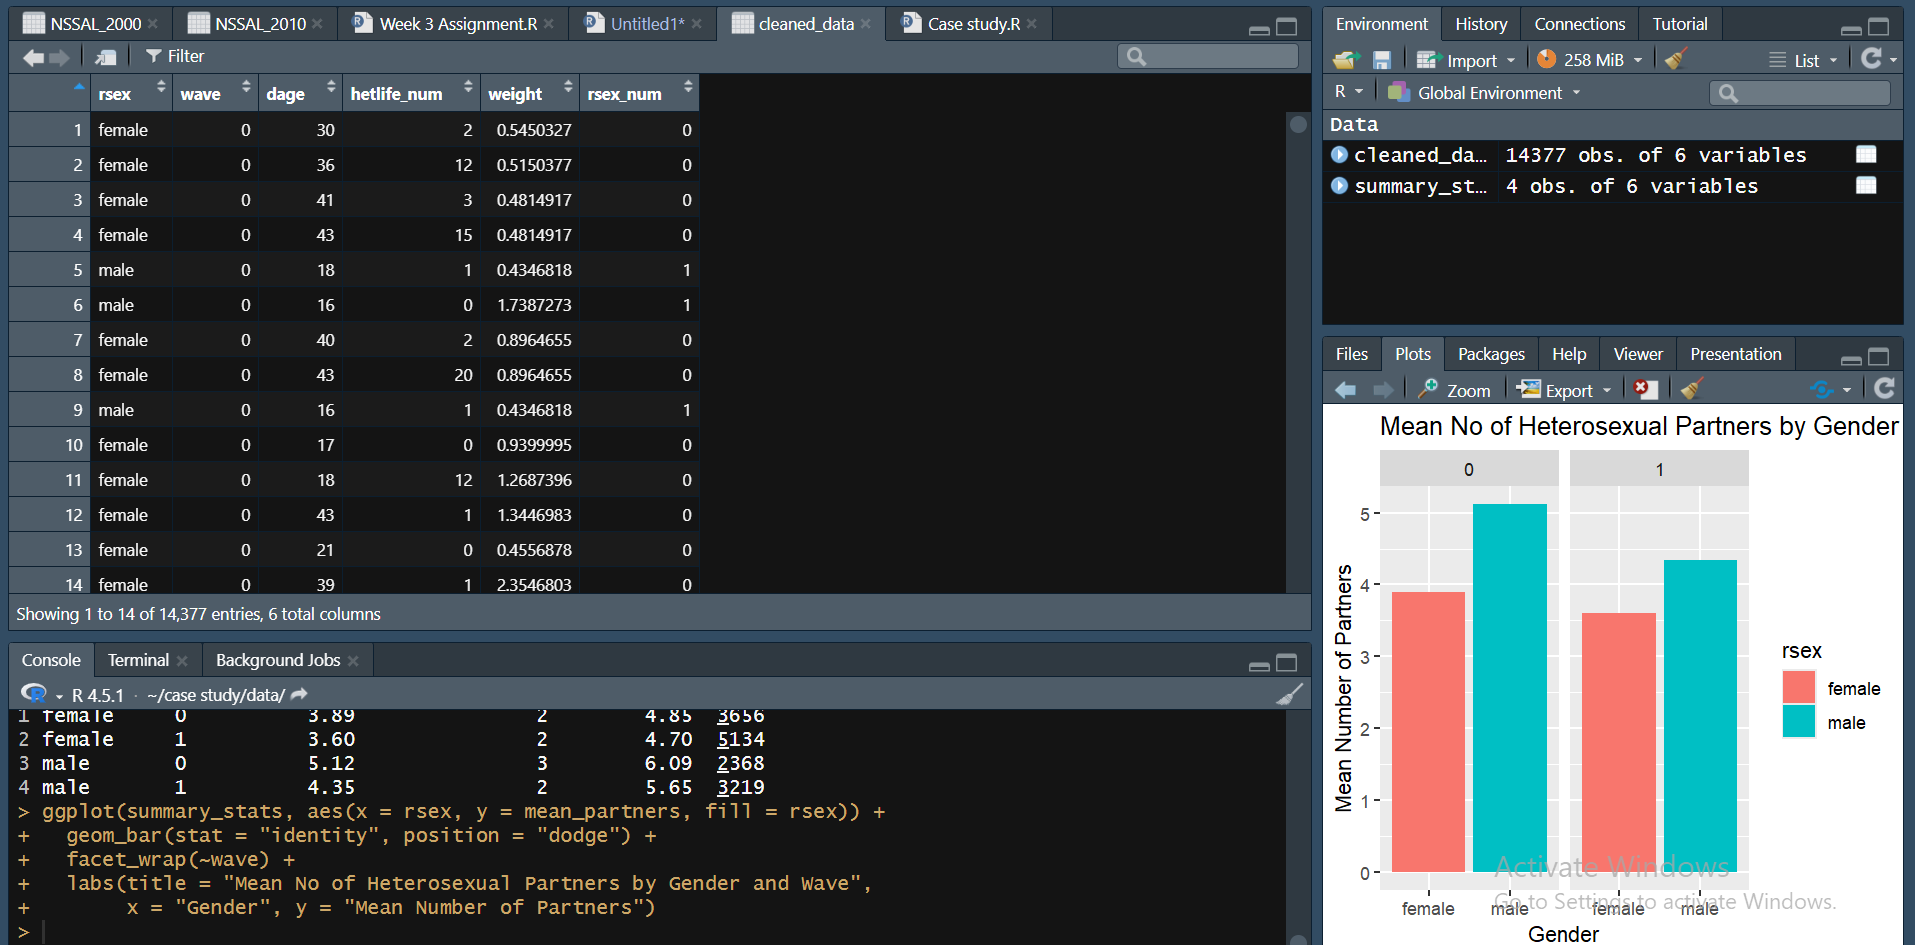Viewport: 1915px width, 945px height.
Task: Open Global Environment dropdown
Action: point(1485,93)
